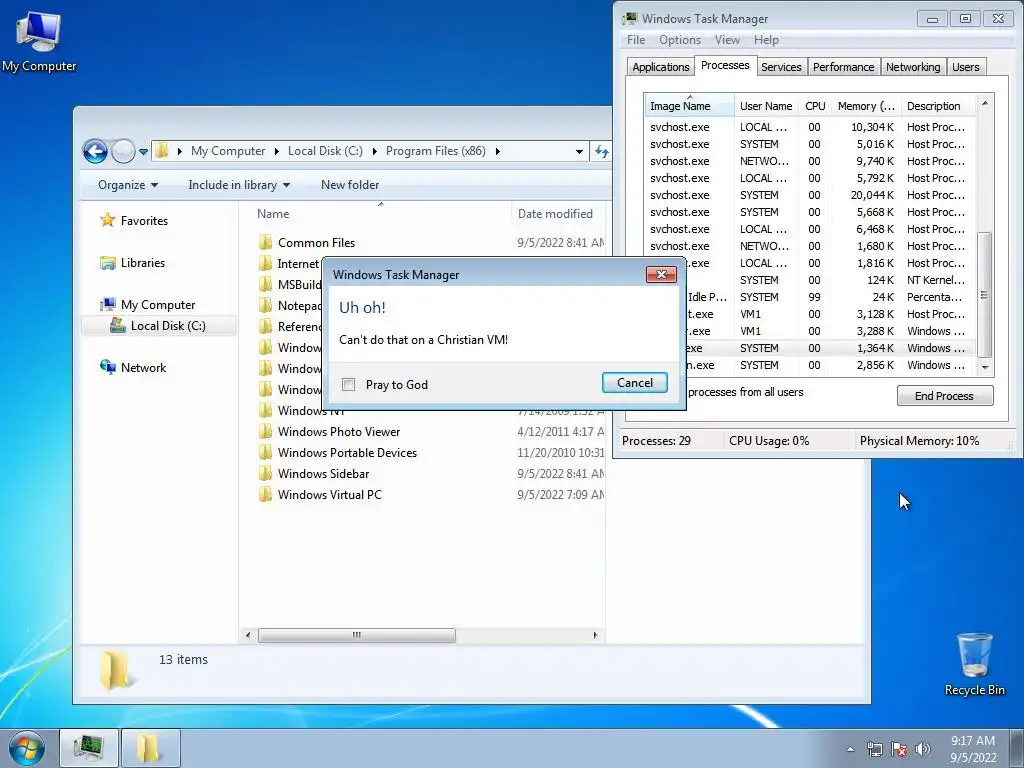Show hidden tray icons arrow
This screenshot has width=1024, height=768.
tap(850, 749)
